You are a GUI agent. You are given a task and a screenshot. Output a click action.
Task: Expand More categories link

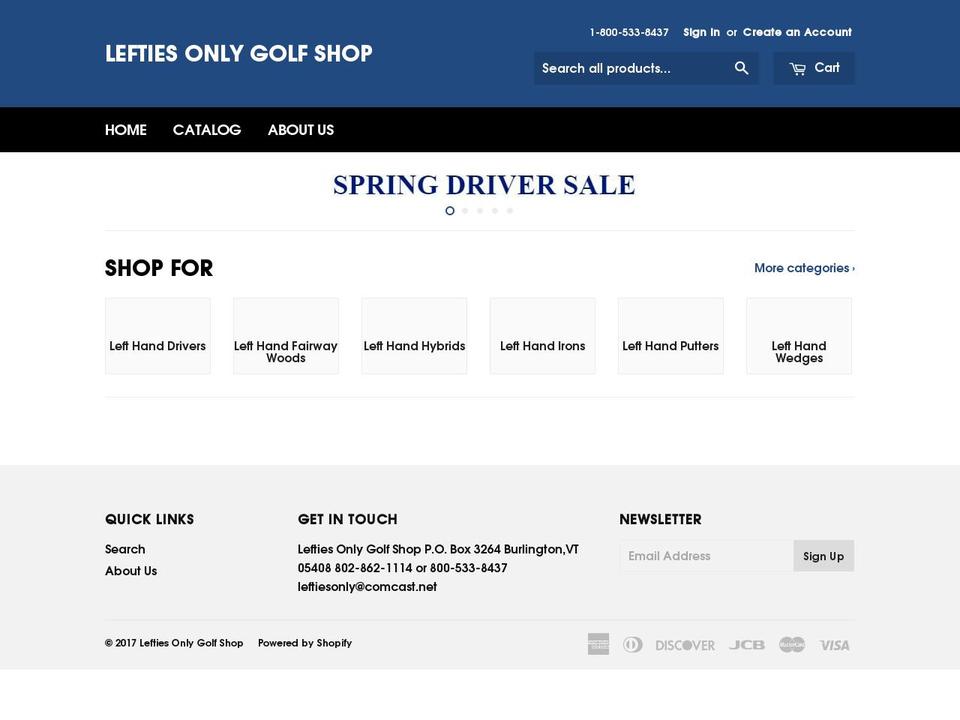(x=803, y=267)
